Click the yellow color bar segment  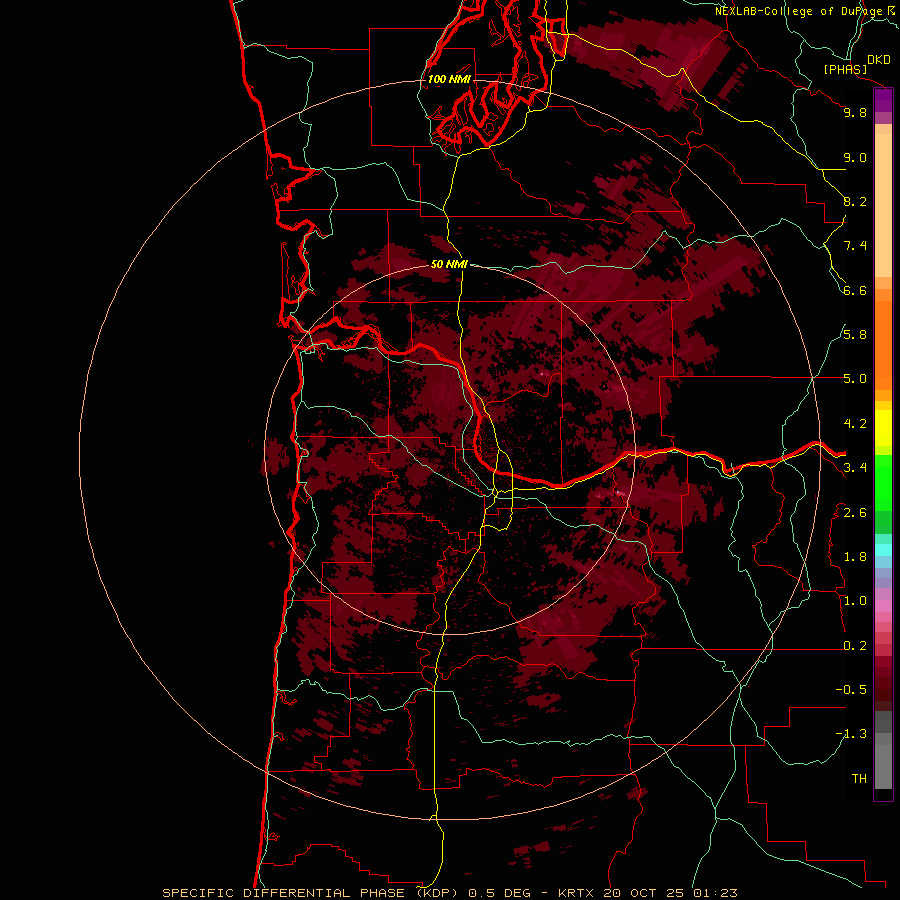click(x=883, y=428)
